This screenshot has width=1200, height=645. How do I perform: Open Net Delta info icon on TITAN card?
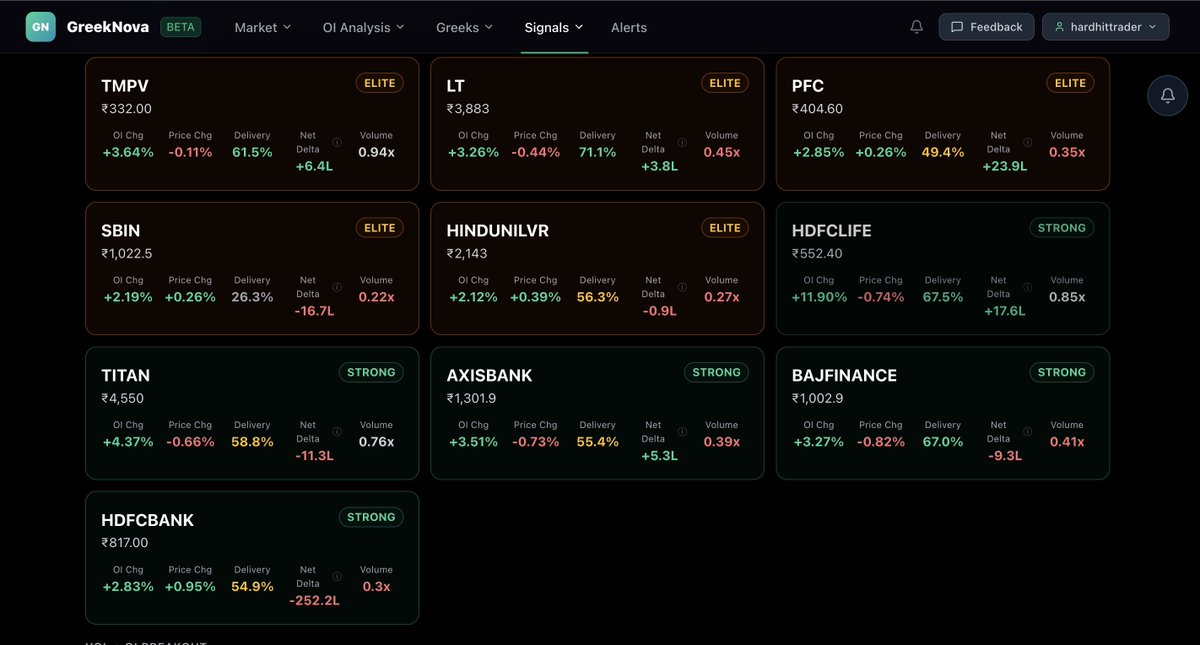point(337,432)
